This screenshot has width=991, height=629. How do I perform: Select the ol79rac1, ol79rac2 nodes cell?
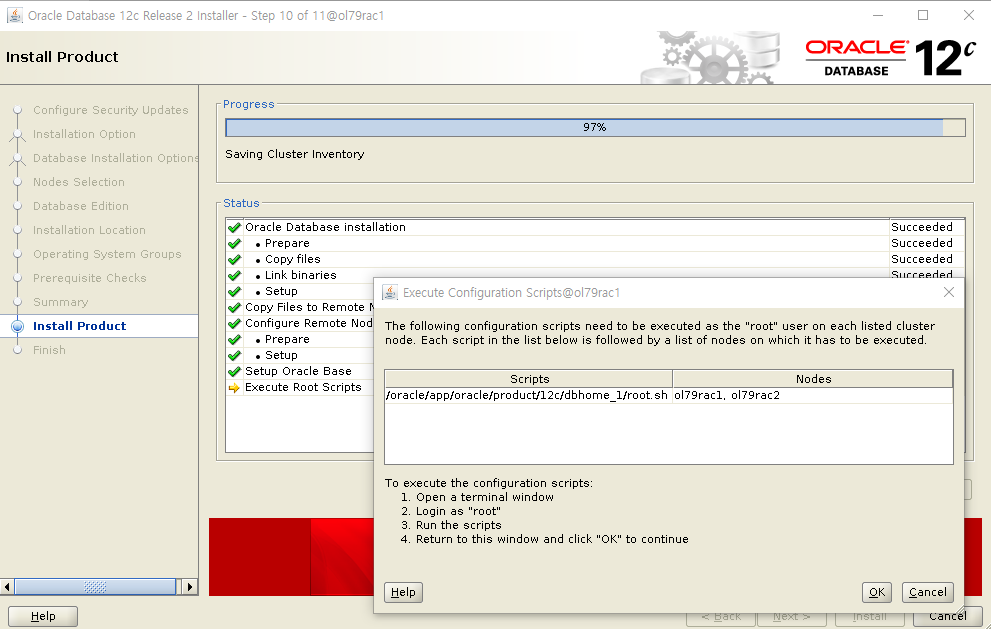tap(813, 396)
